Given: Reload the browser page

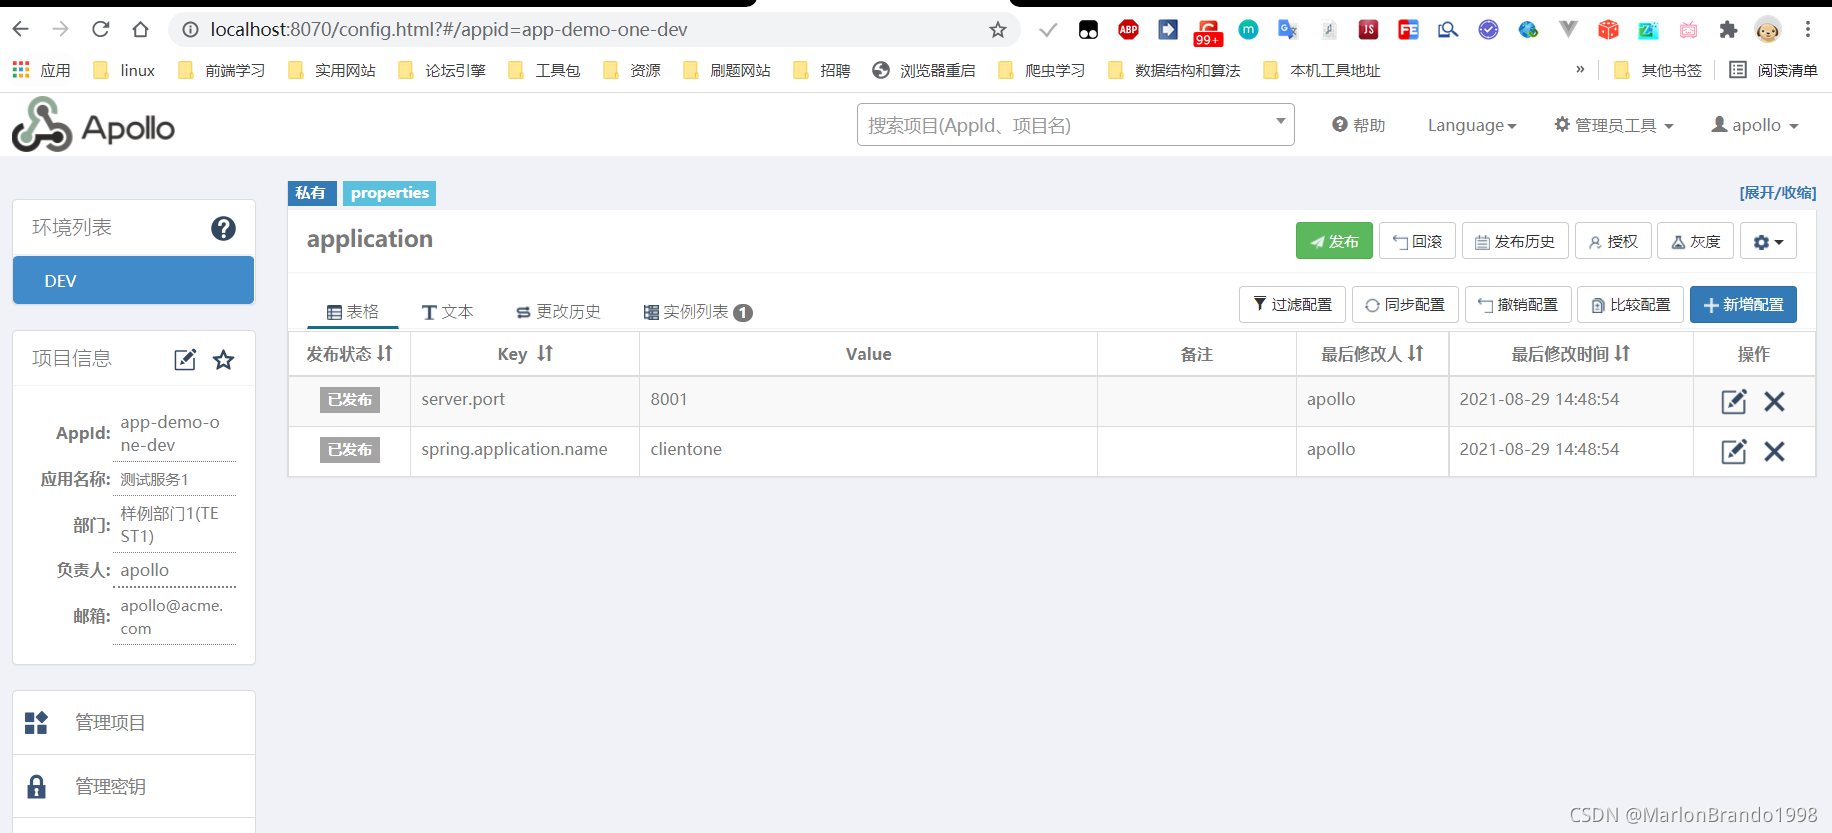Looking at the screenshot, I should [x=101, y=30].
